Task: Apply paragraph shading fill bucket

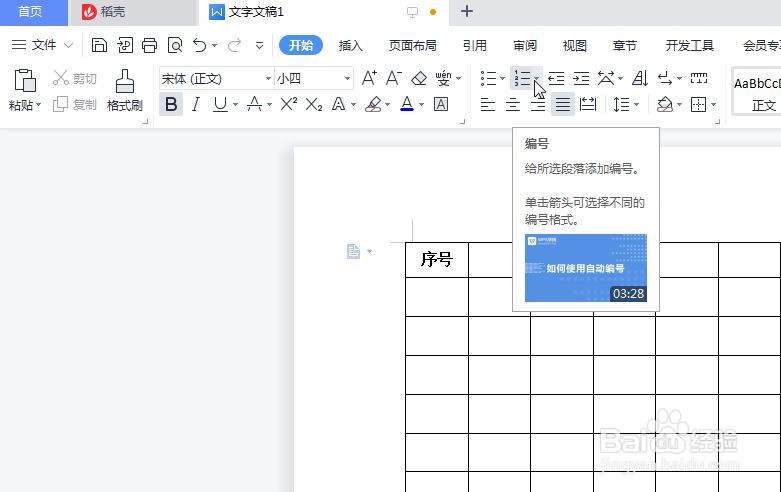Action: pyautogui.click(x=664, y=105)
